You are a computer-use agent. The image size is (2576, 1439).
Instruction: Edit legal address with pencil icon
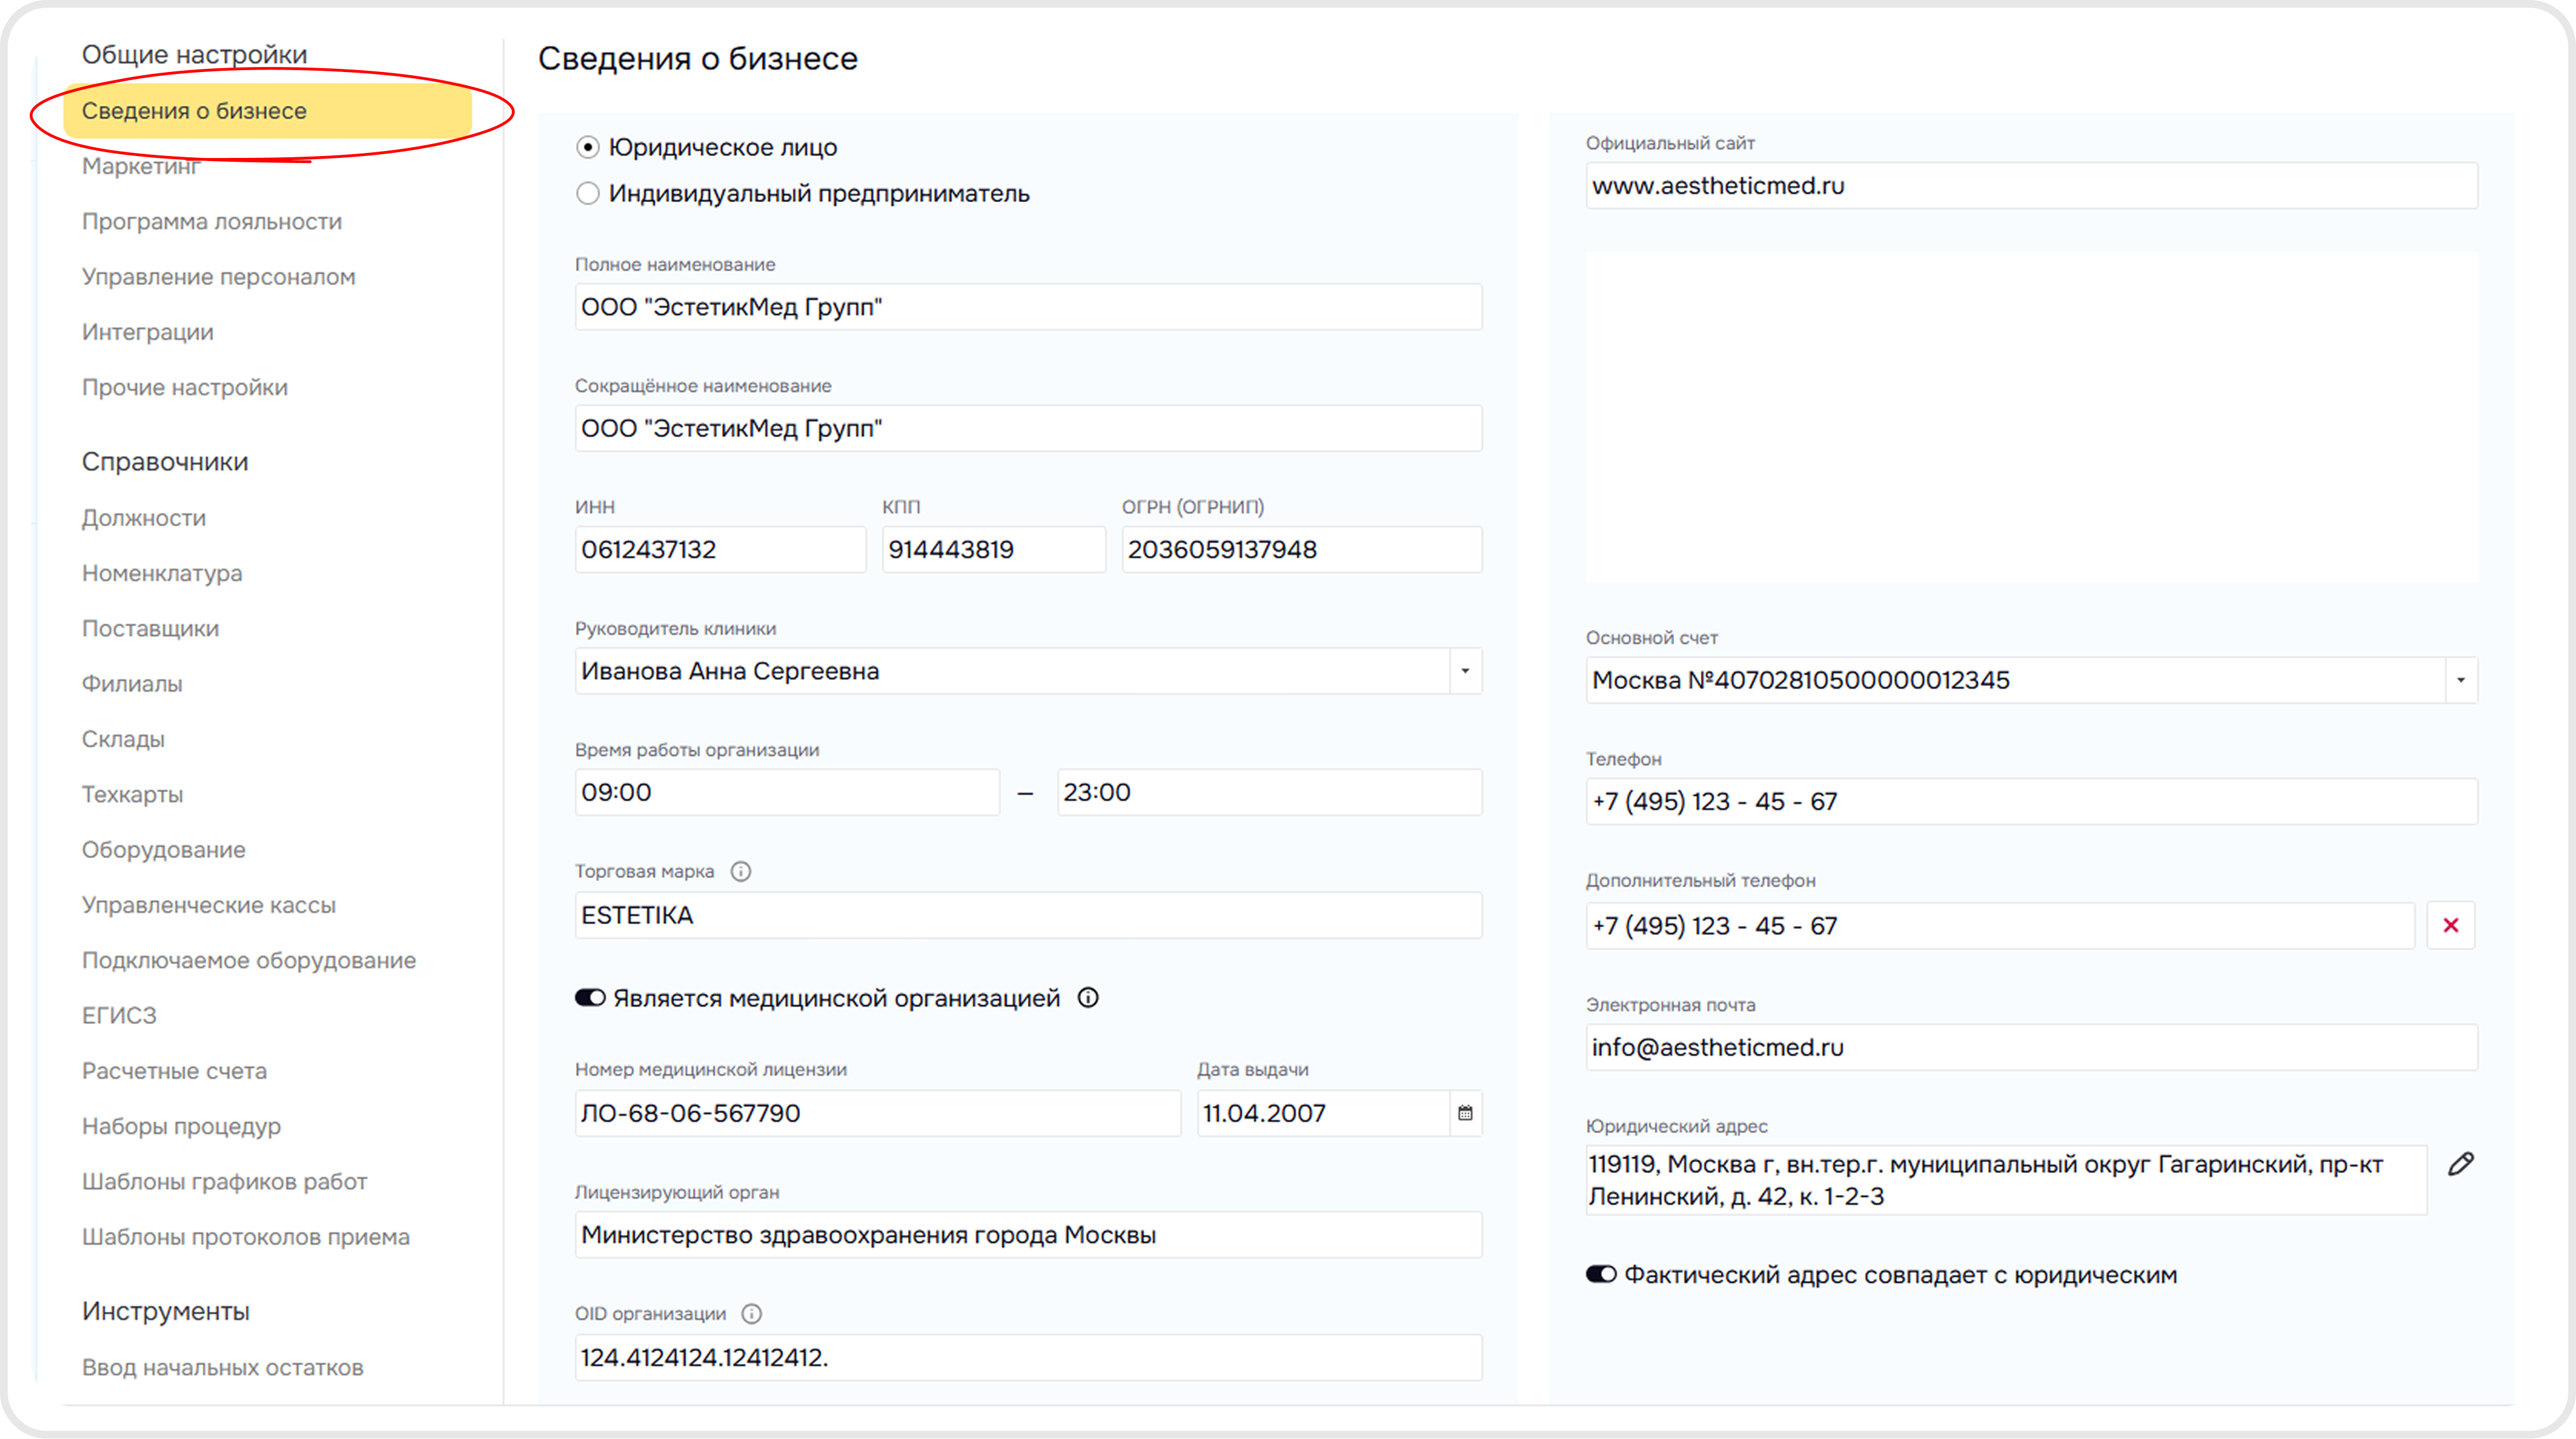[2460, 1164]
